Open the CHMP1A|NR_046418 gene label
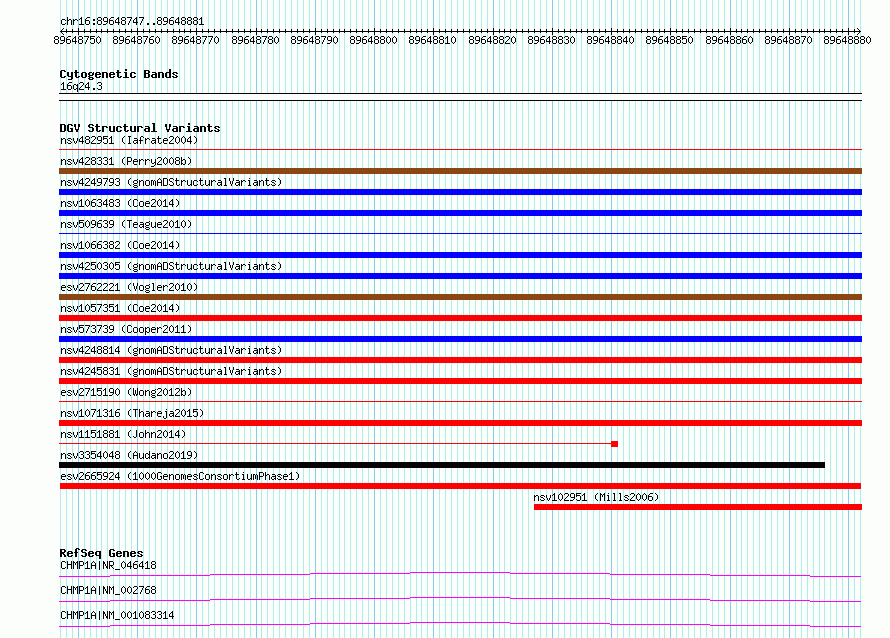This screenshot has width=890, height=638. [x=108, y=565]
